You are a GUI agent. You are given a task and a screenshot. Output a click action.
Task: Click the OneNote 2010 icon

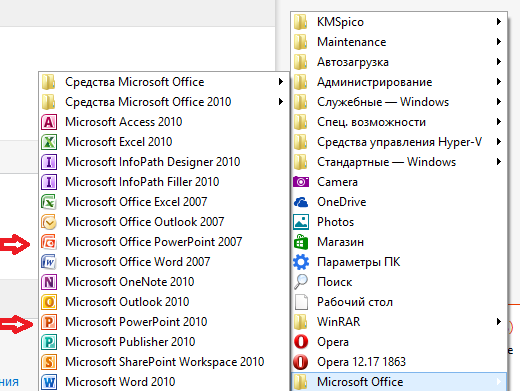click(x=49, y=282)
